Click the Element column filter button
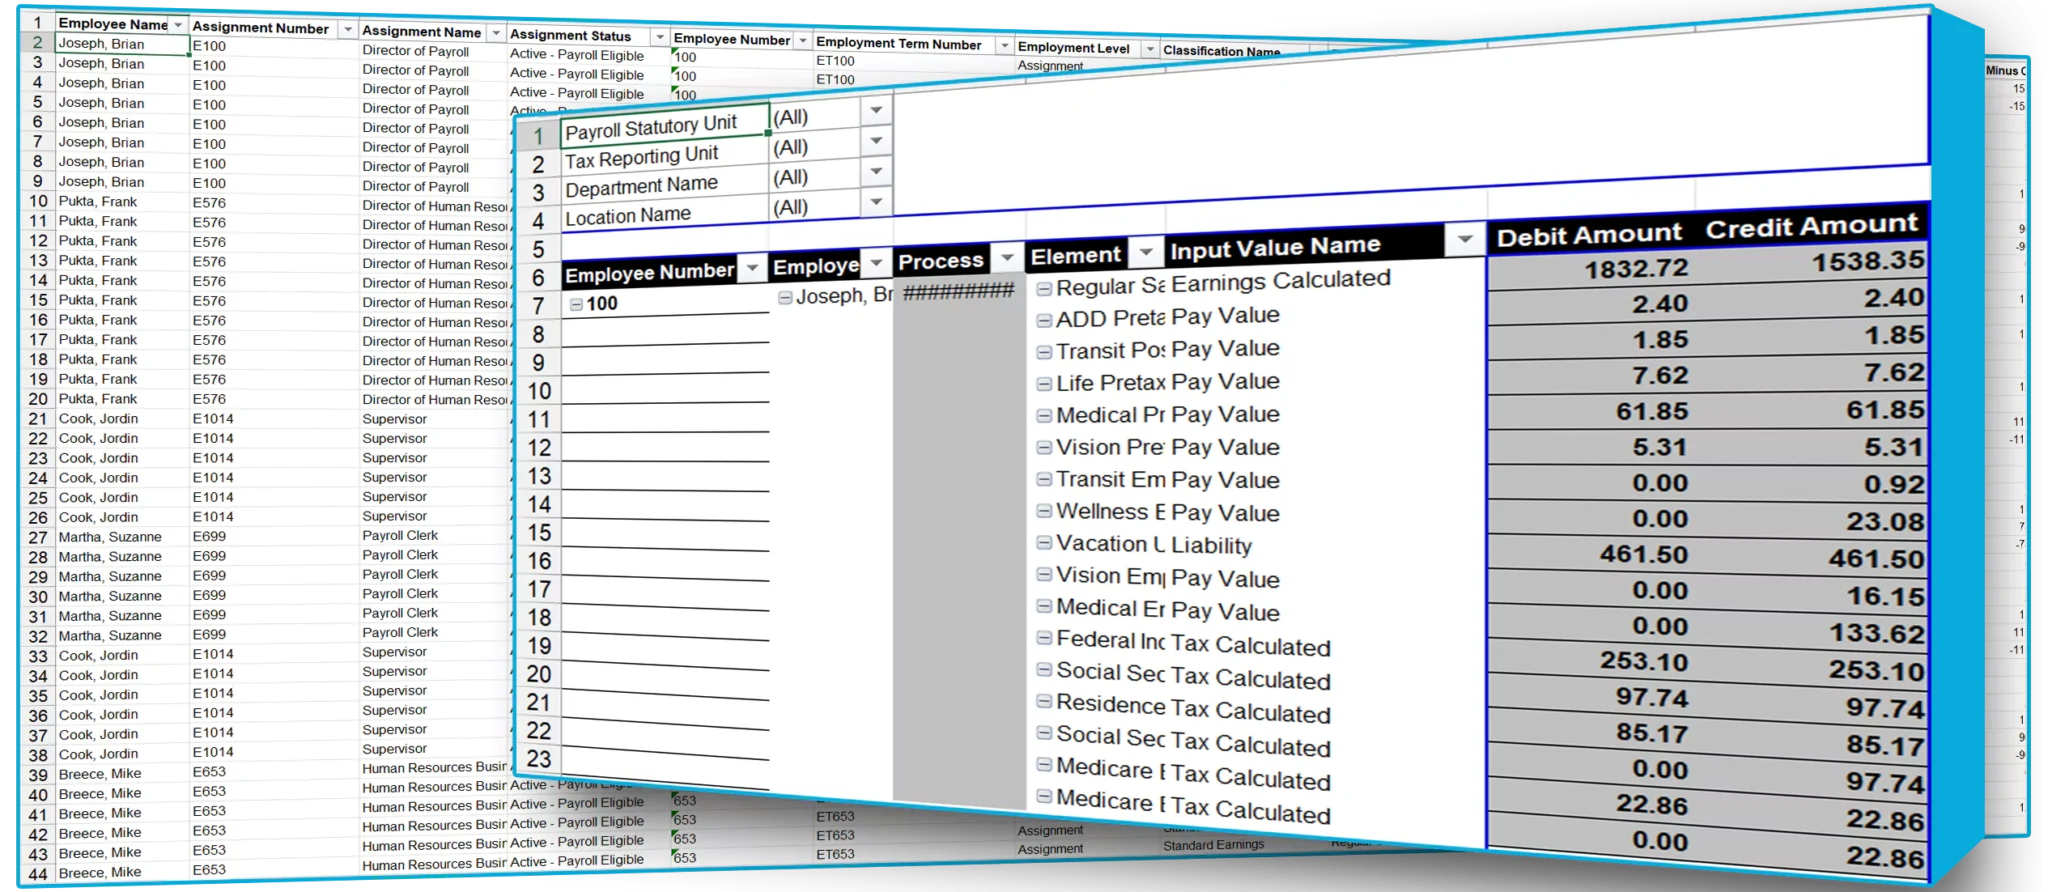Viewport: 2048px width, 892px height. [x=1146, y=252]
